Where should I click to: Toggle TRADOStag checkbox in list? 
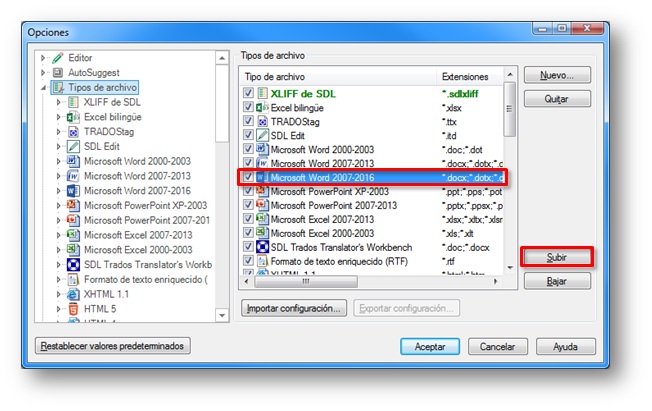tap(248, 121)
